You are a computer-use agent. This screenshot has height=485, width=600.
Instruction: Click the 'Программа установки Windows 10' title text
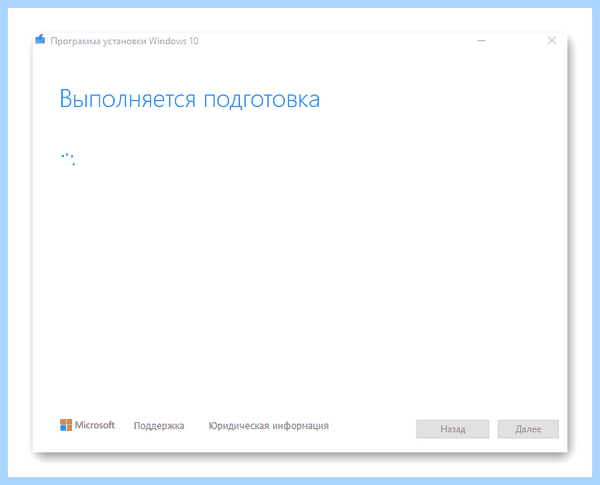pyautogui.click(x=124, y=41)
